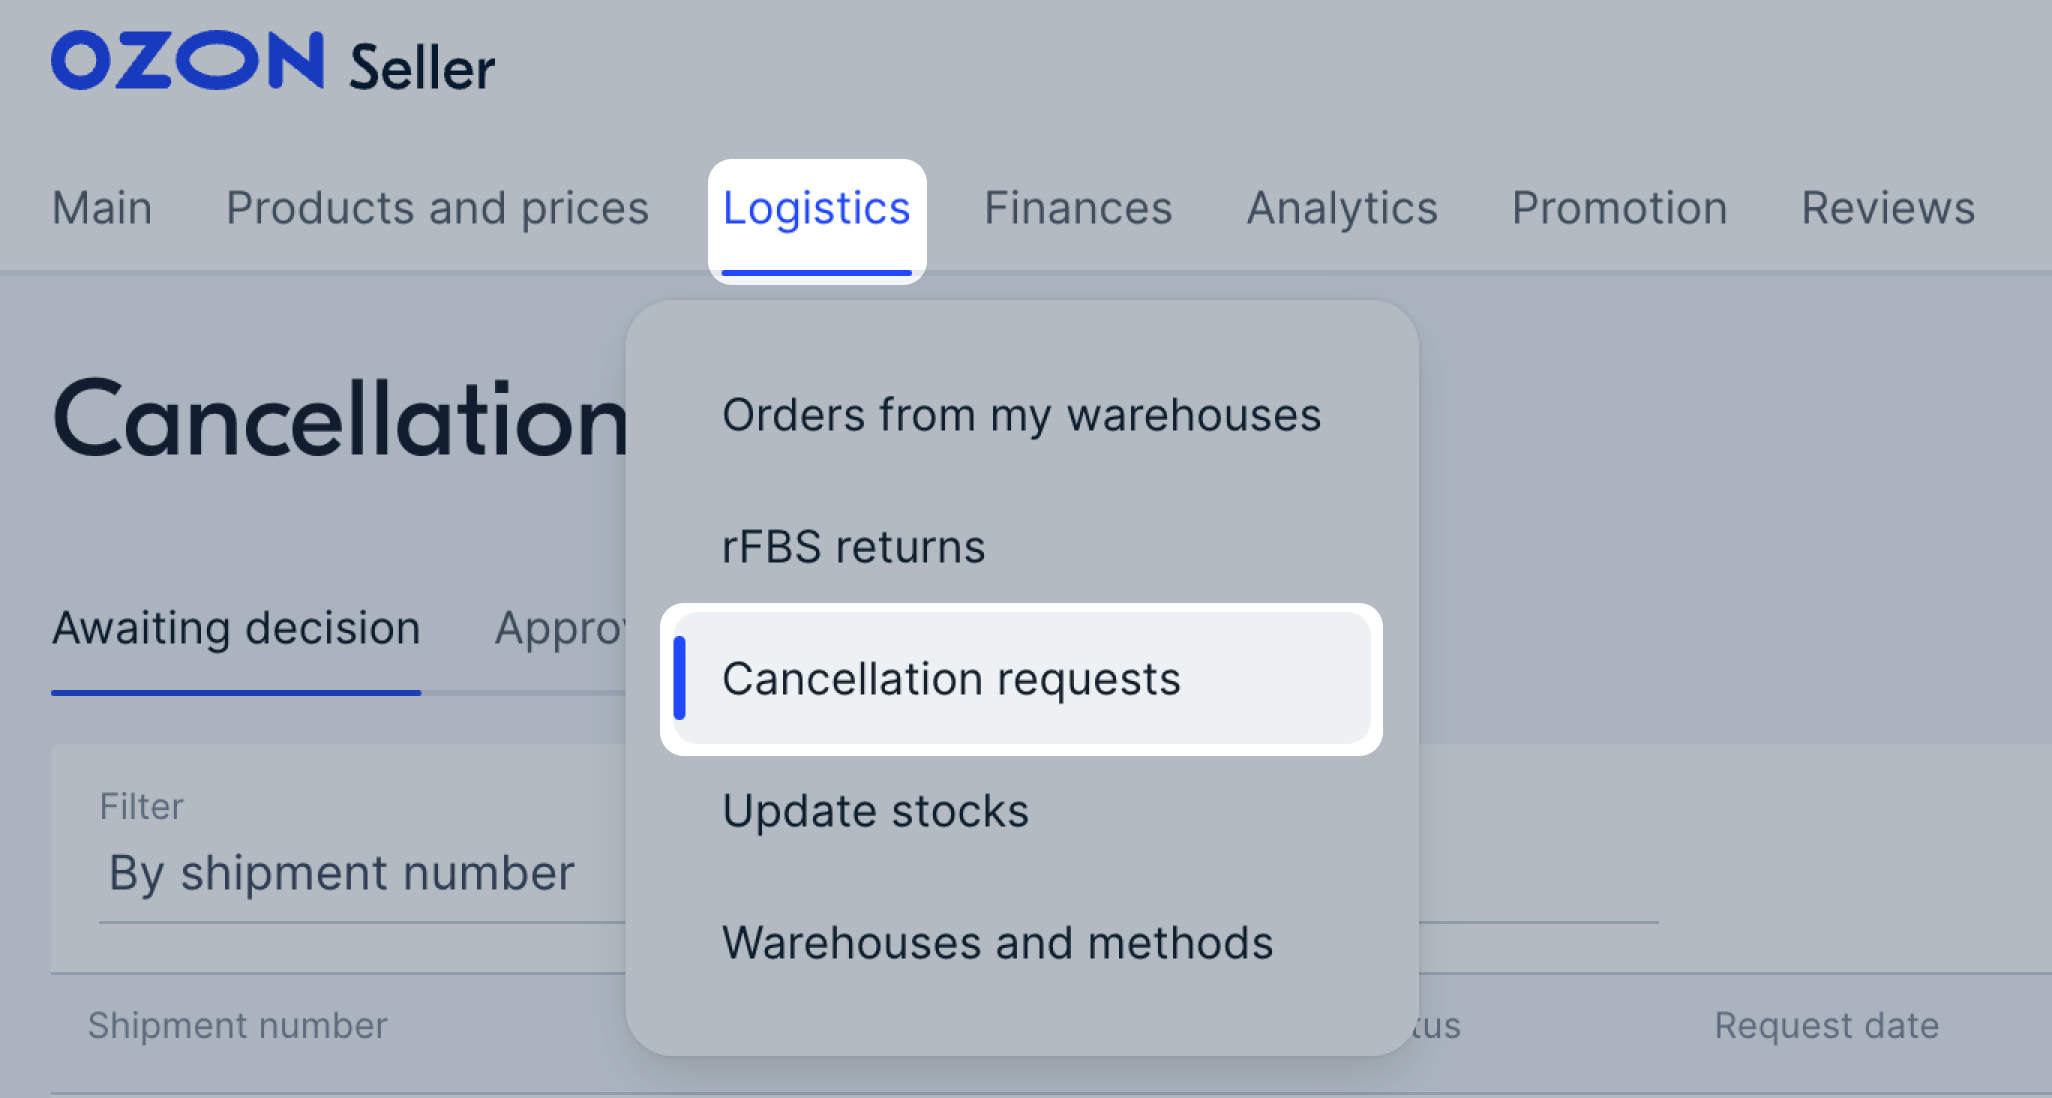
Task: Click the Request date column header
Action: (x=1826, y=1025)
